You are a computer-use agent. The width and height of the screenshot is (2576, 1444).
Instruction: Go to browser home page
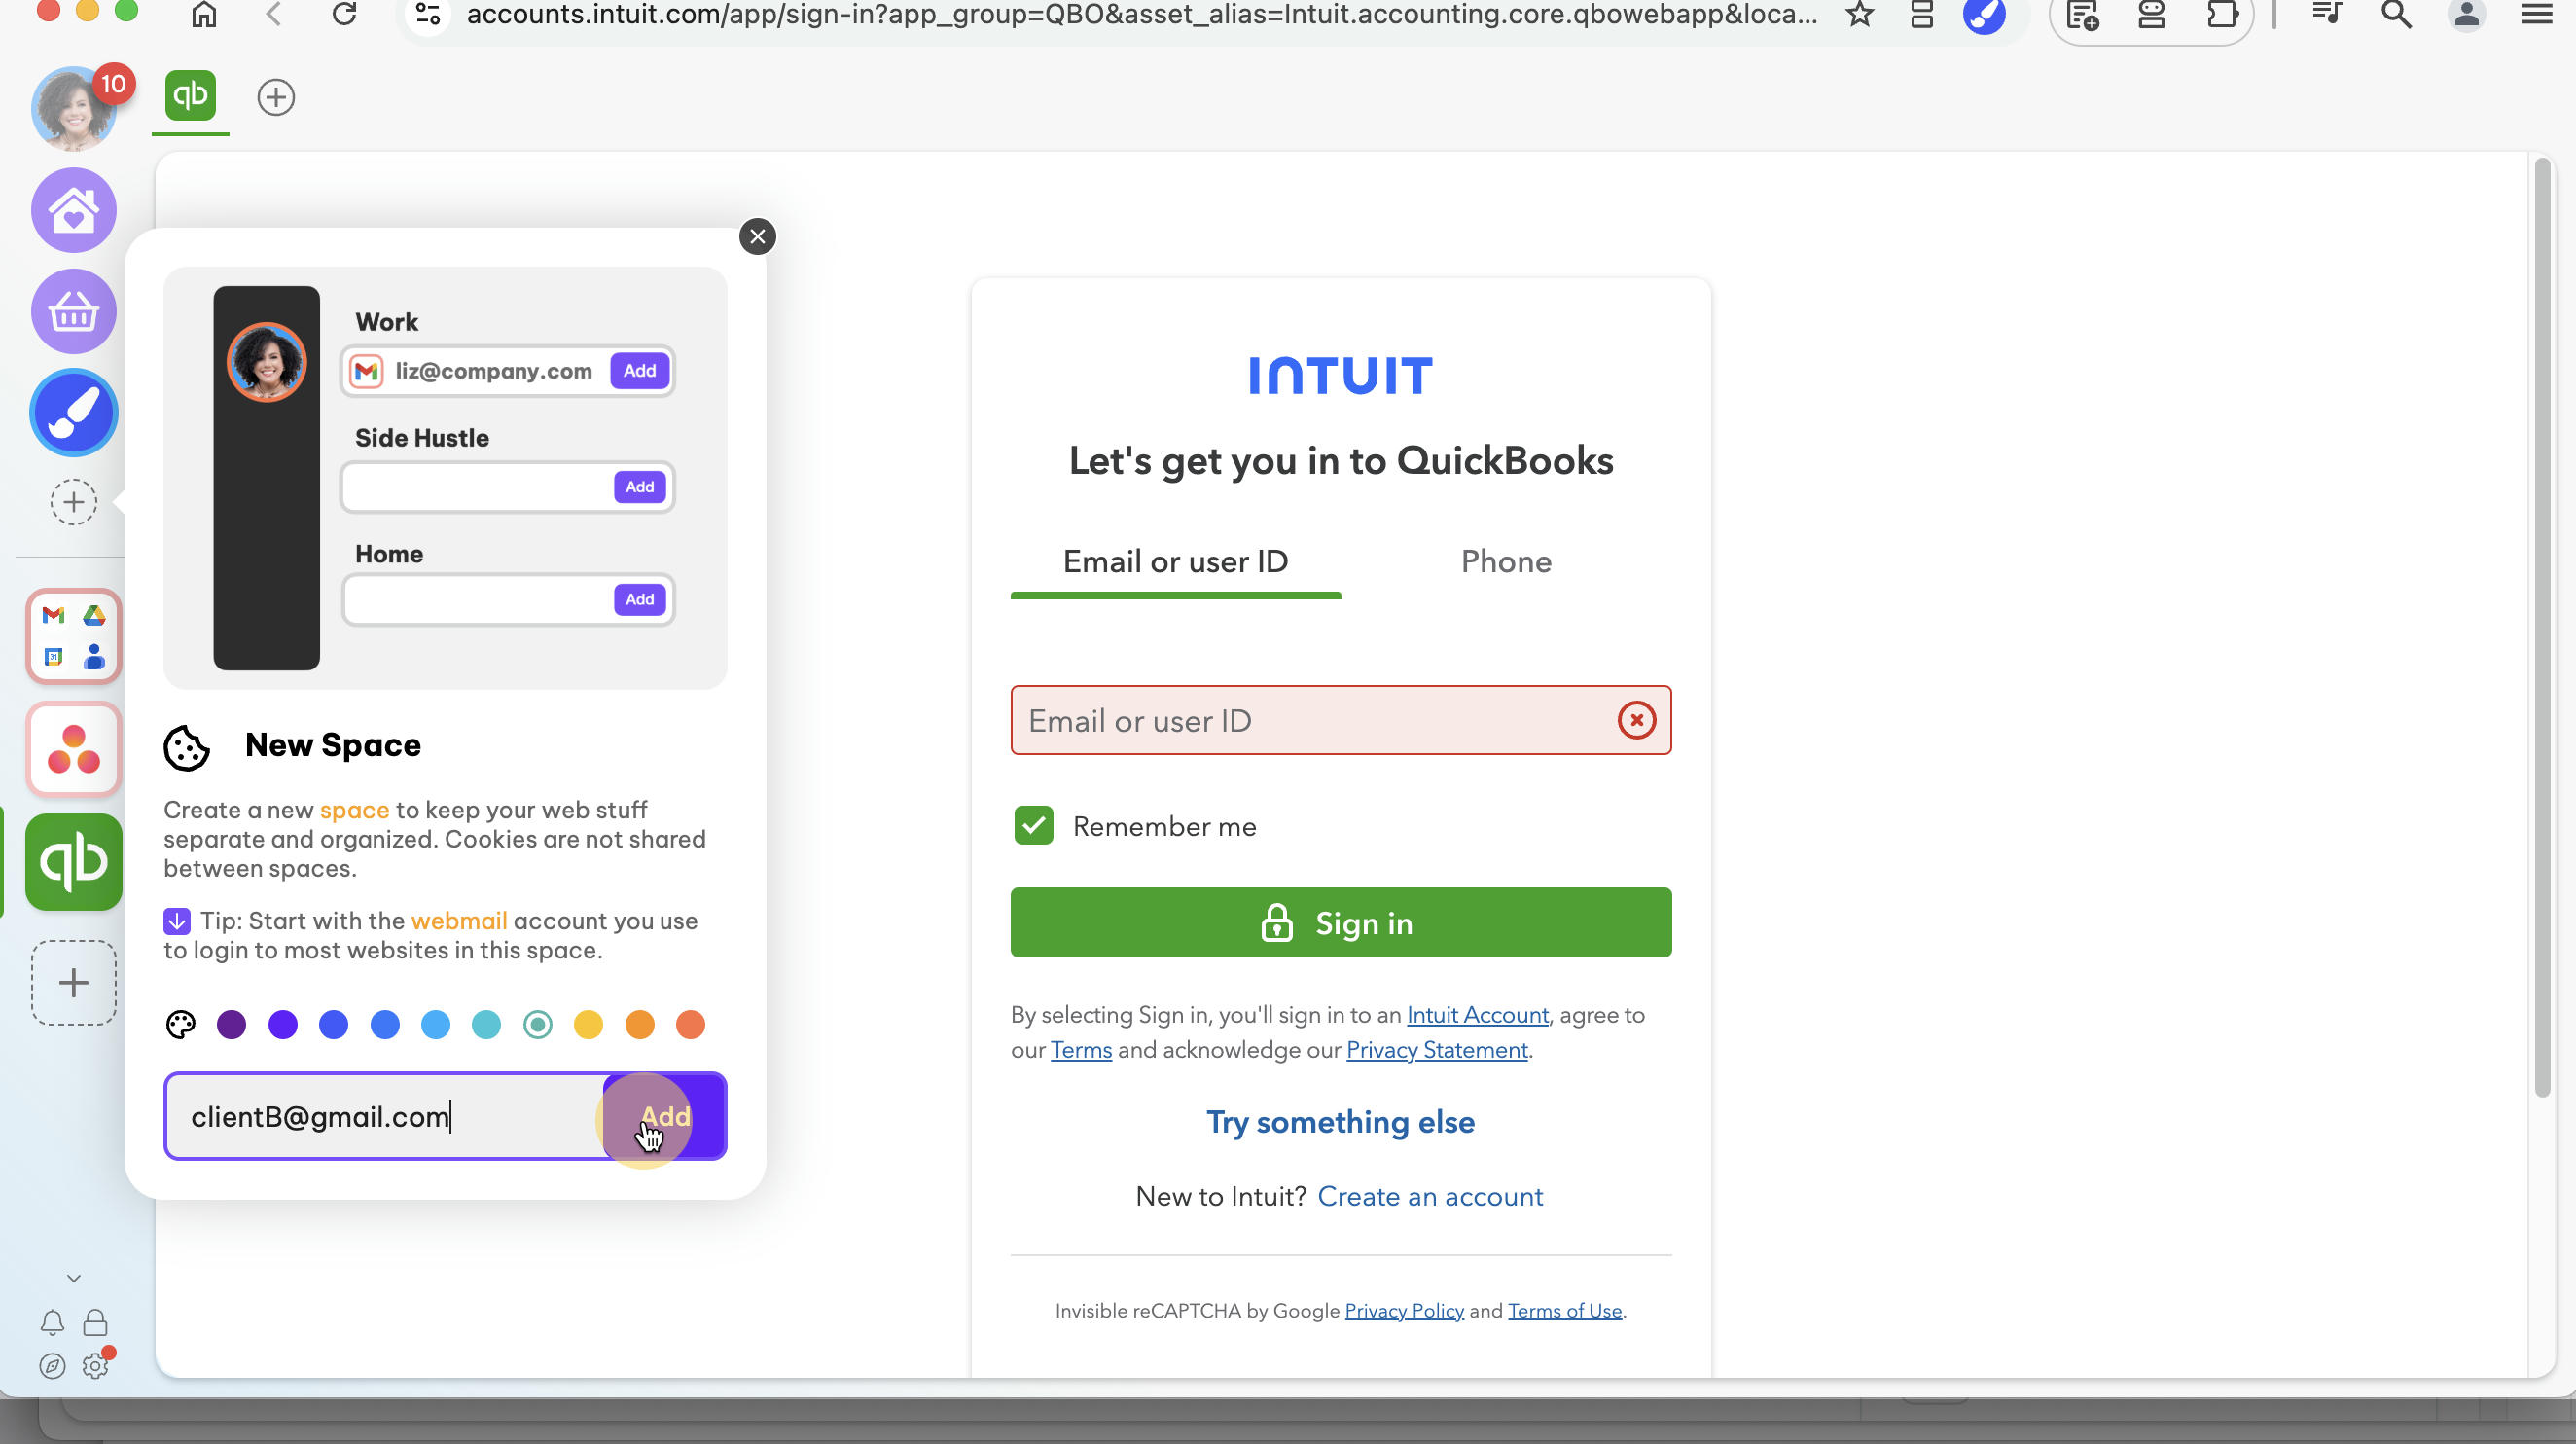click(x=204, y=14)
